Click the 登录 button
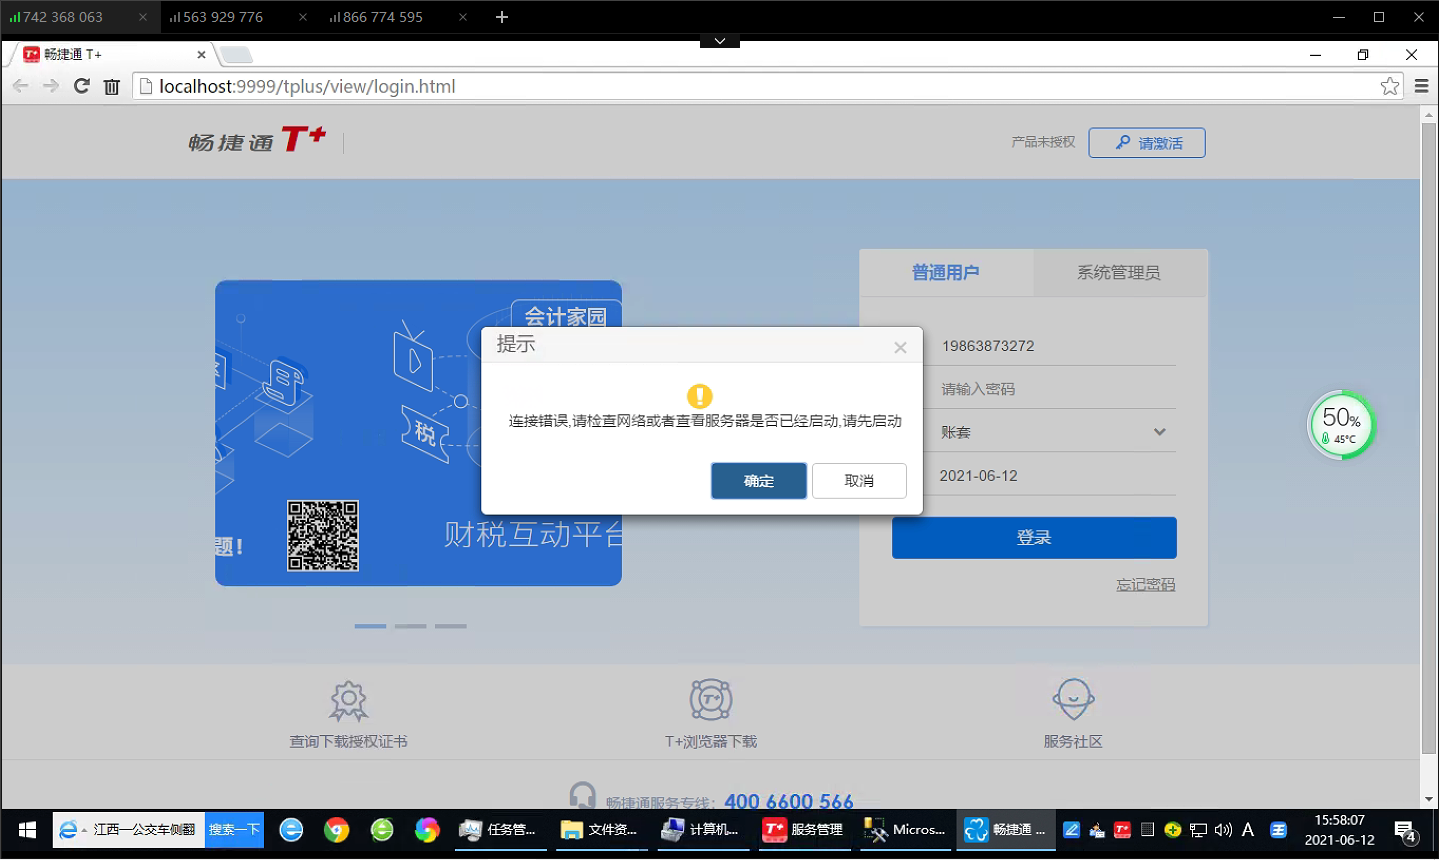Viewport: 1439px width, 860px height. pos(1034,538)
